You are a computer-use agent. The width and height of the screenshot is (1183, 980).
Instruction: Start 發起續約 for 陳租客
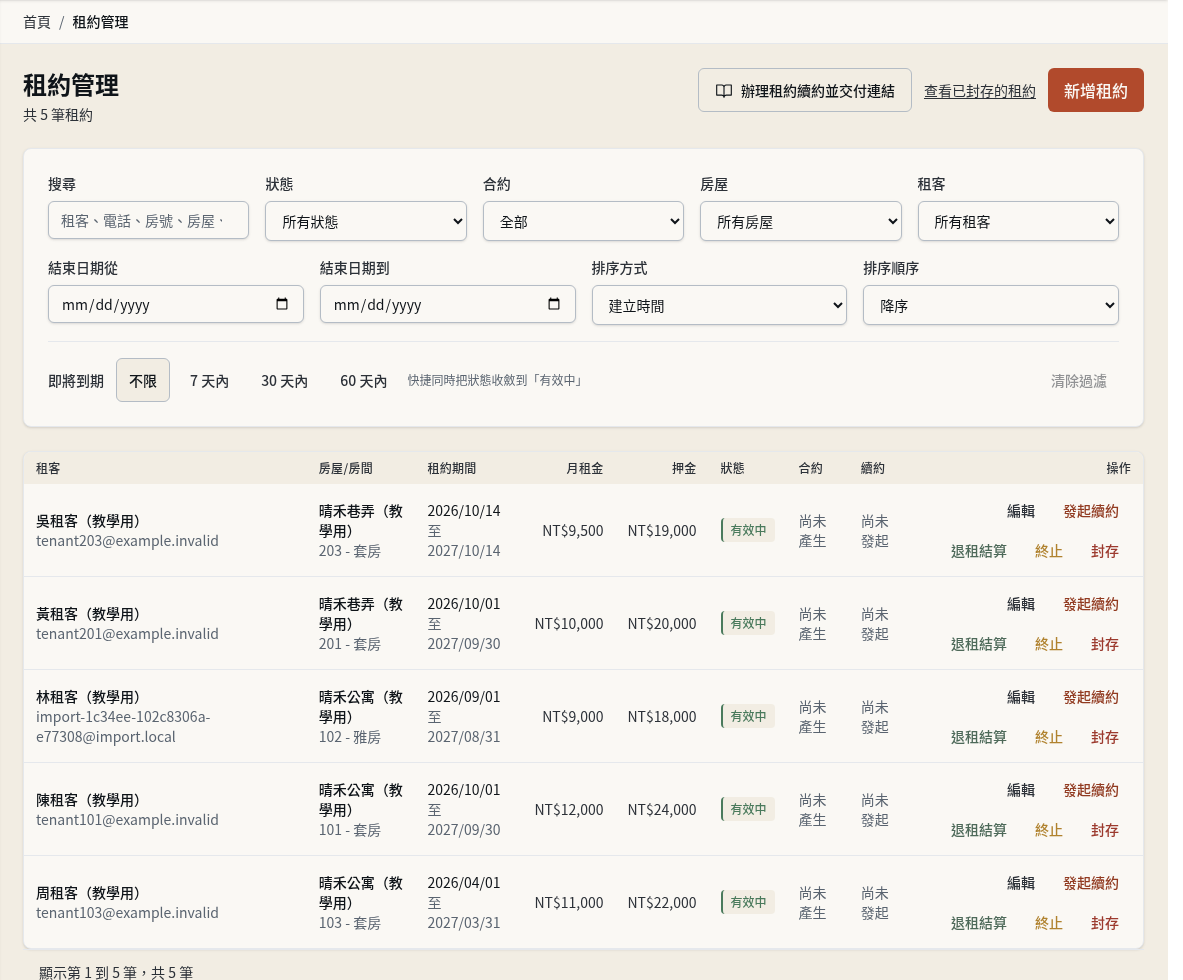pos(1091,790)
